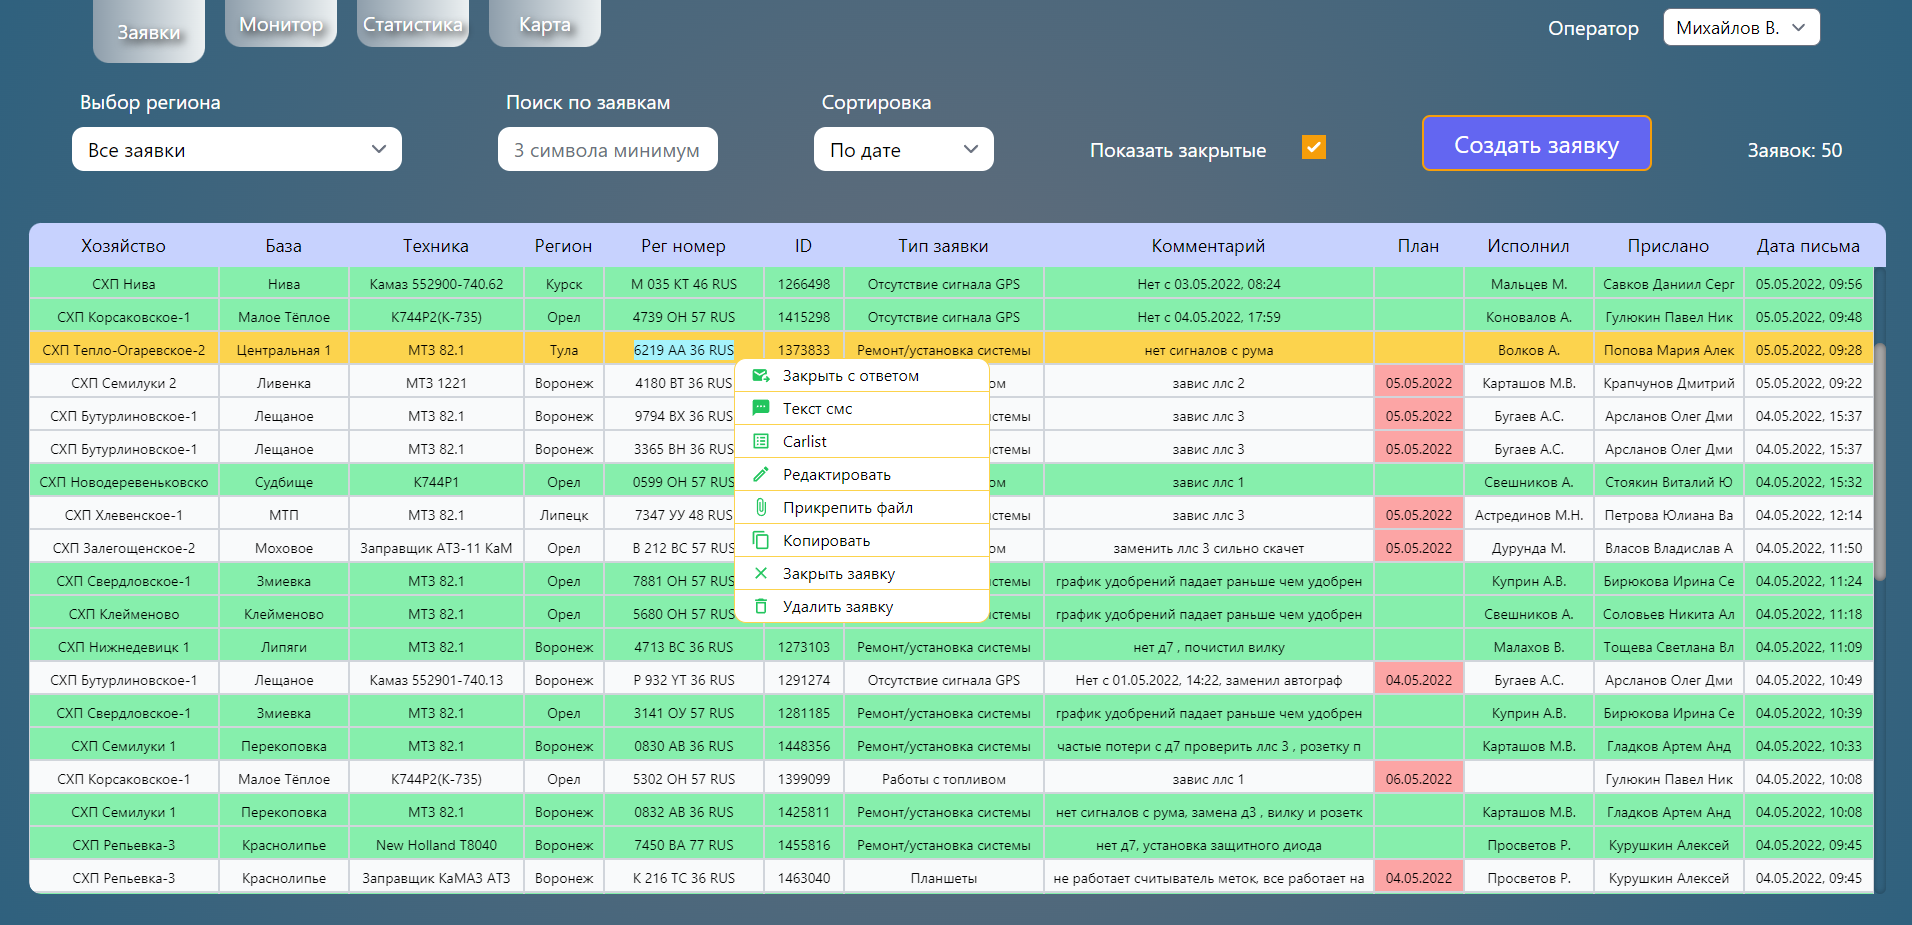Sort by clicking the 'Хозяйство' column header
Image resolution: width=1912 pixels, height=925 pixels.
click(123, 245)
